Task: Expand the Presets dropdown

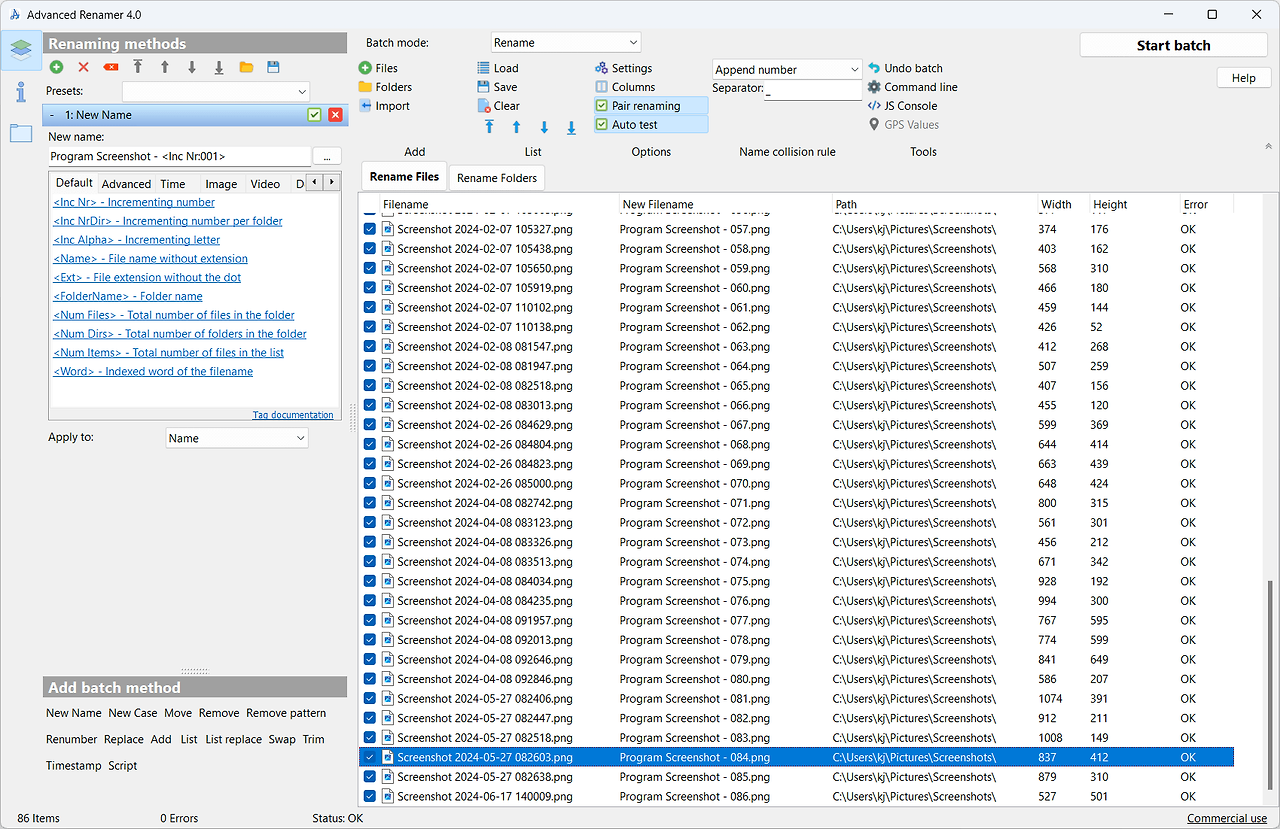Action: pos(216,92)
